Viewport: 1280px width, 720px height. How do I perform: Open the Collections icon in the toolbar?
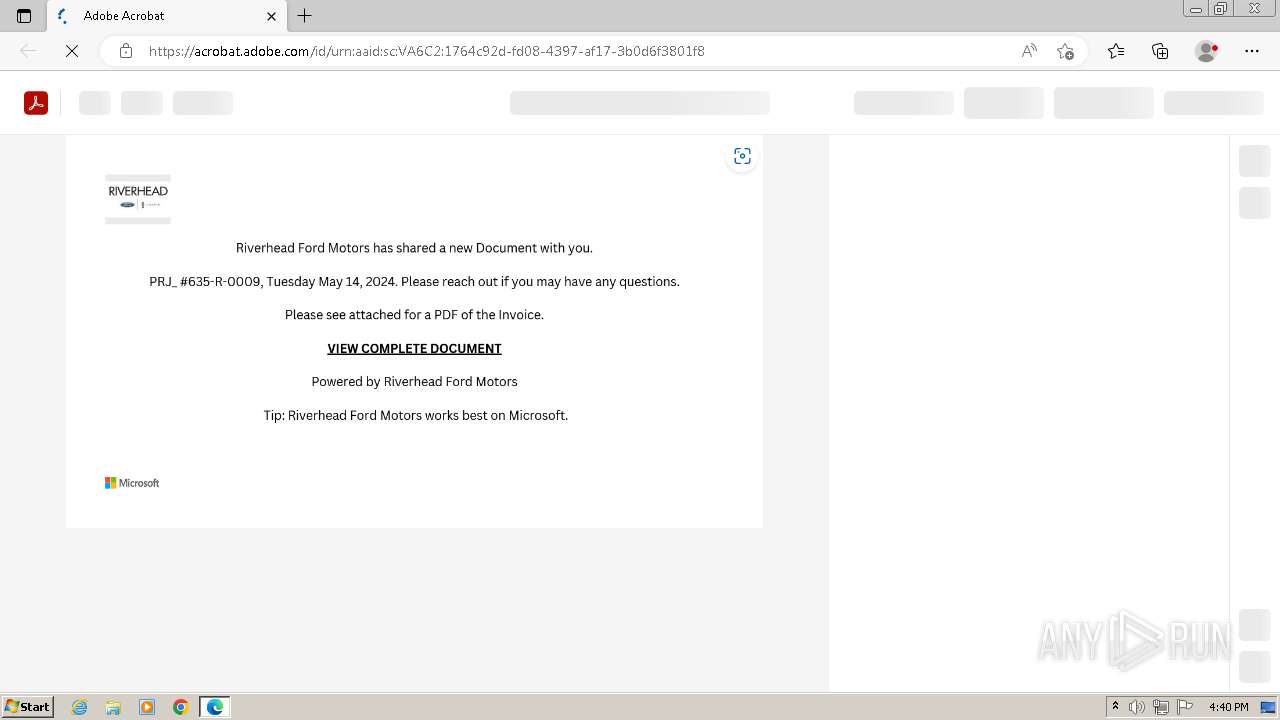point(1160,51)
